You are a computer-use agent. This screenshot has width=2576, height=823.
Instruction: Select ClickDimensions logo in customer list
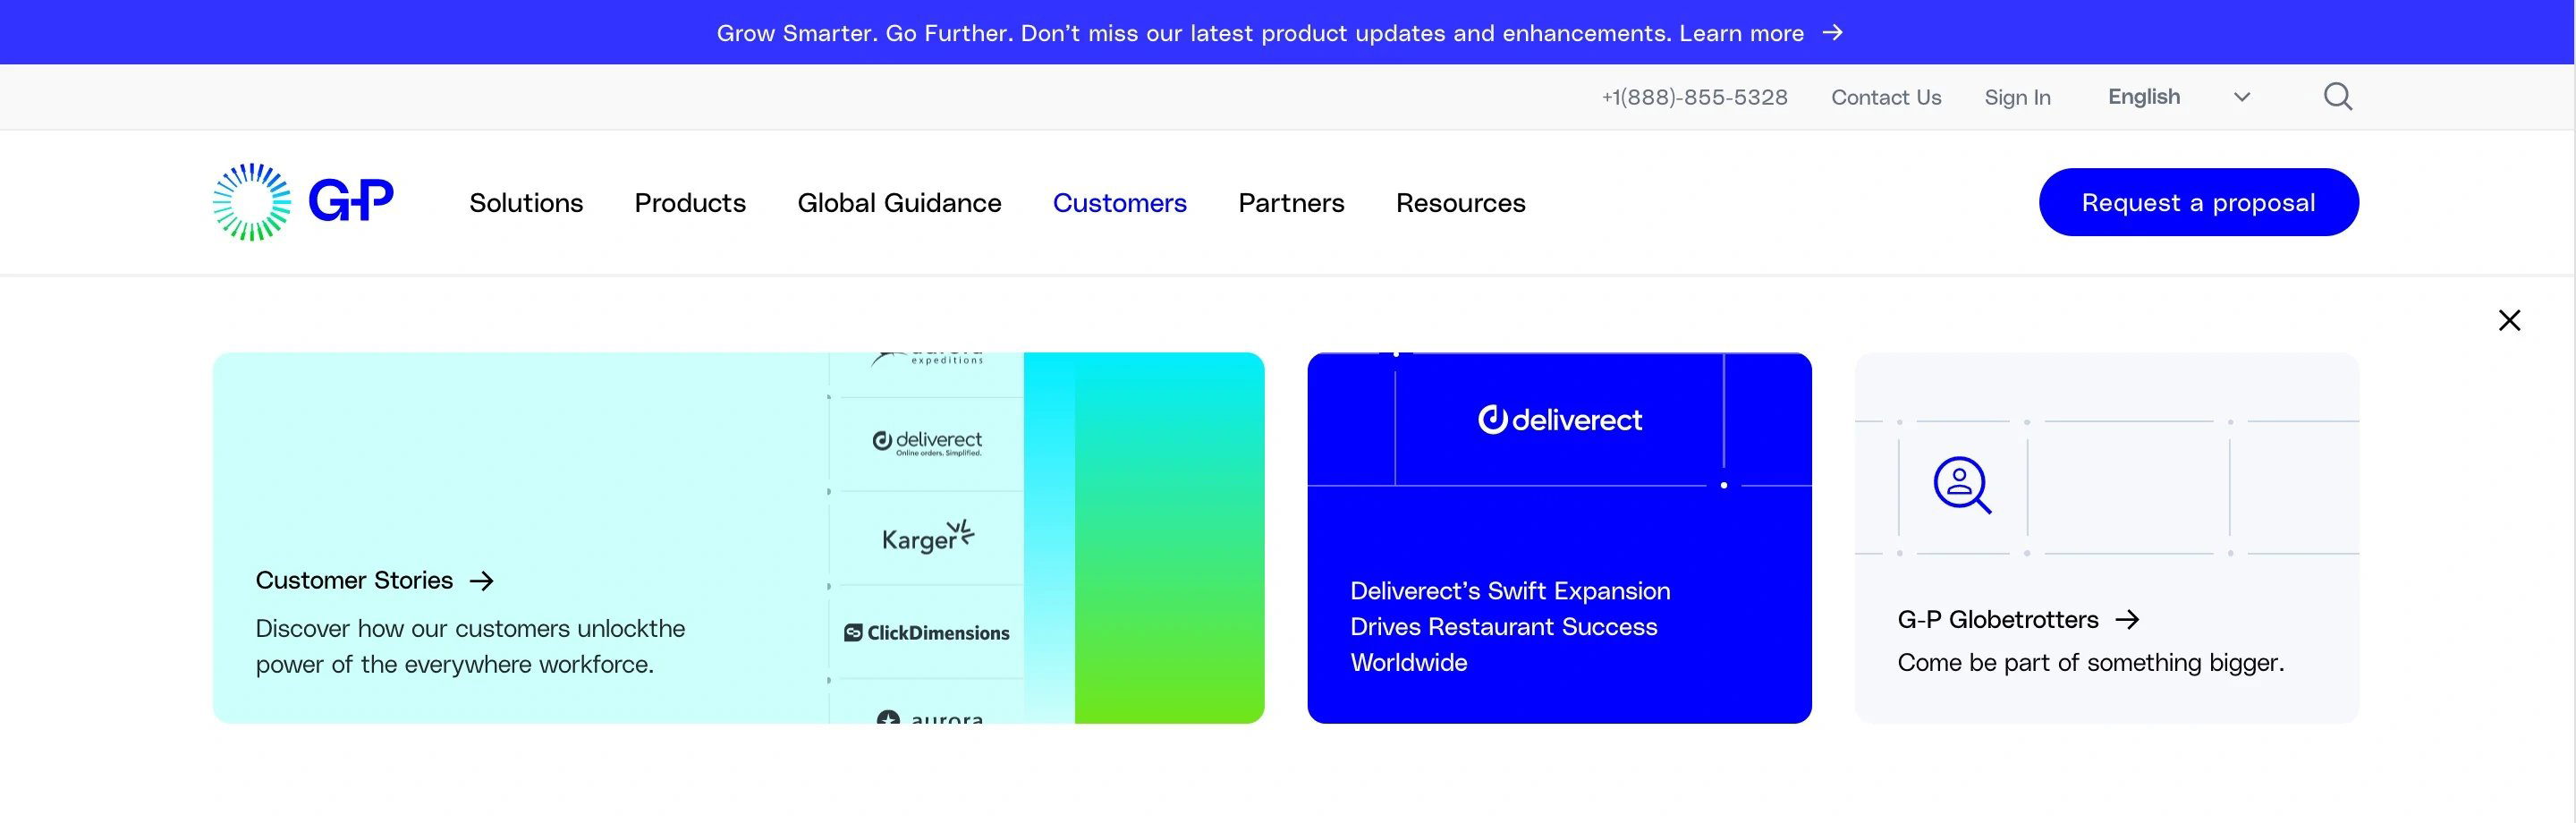point(927,633)
